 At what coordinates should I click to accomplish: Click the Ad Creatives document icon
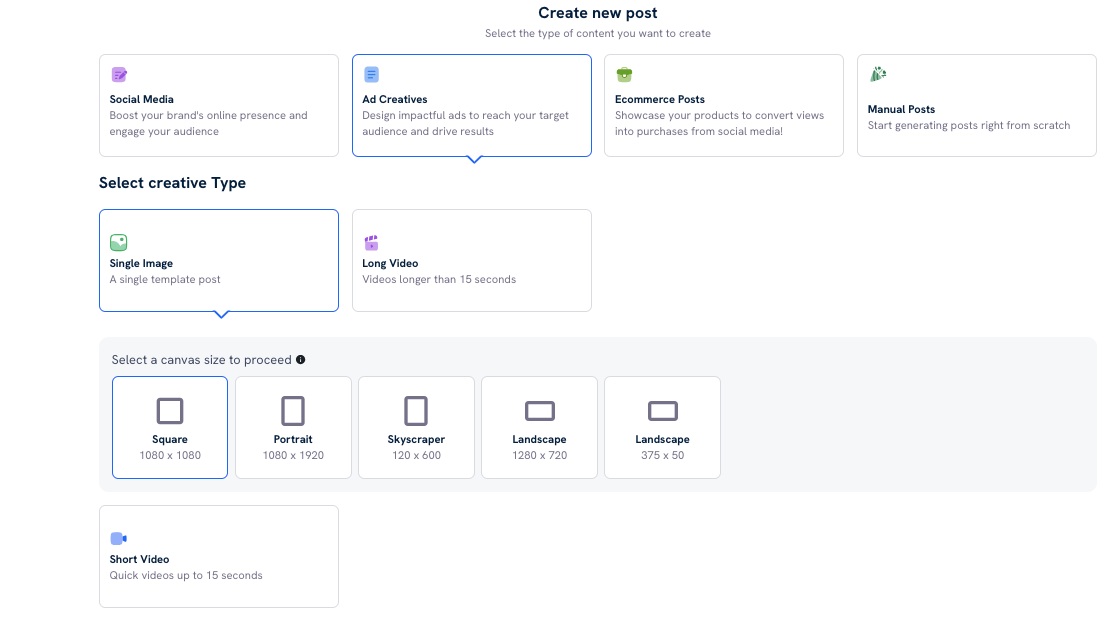click(x=371, y=75)
